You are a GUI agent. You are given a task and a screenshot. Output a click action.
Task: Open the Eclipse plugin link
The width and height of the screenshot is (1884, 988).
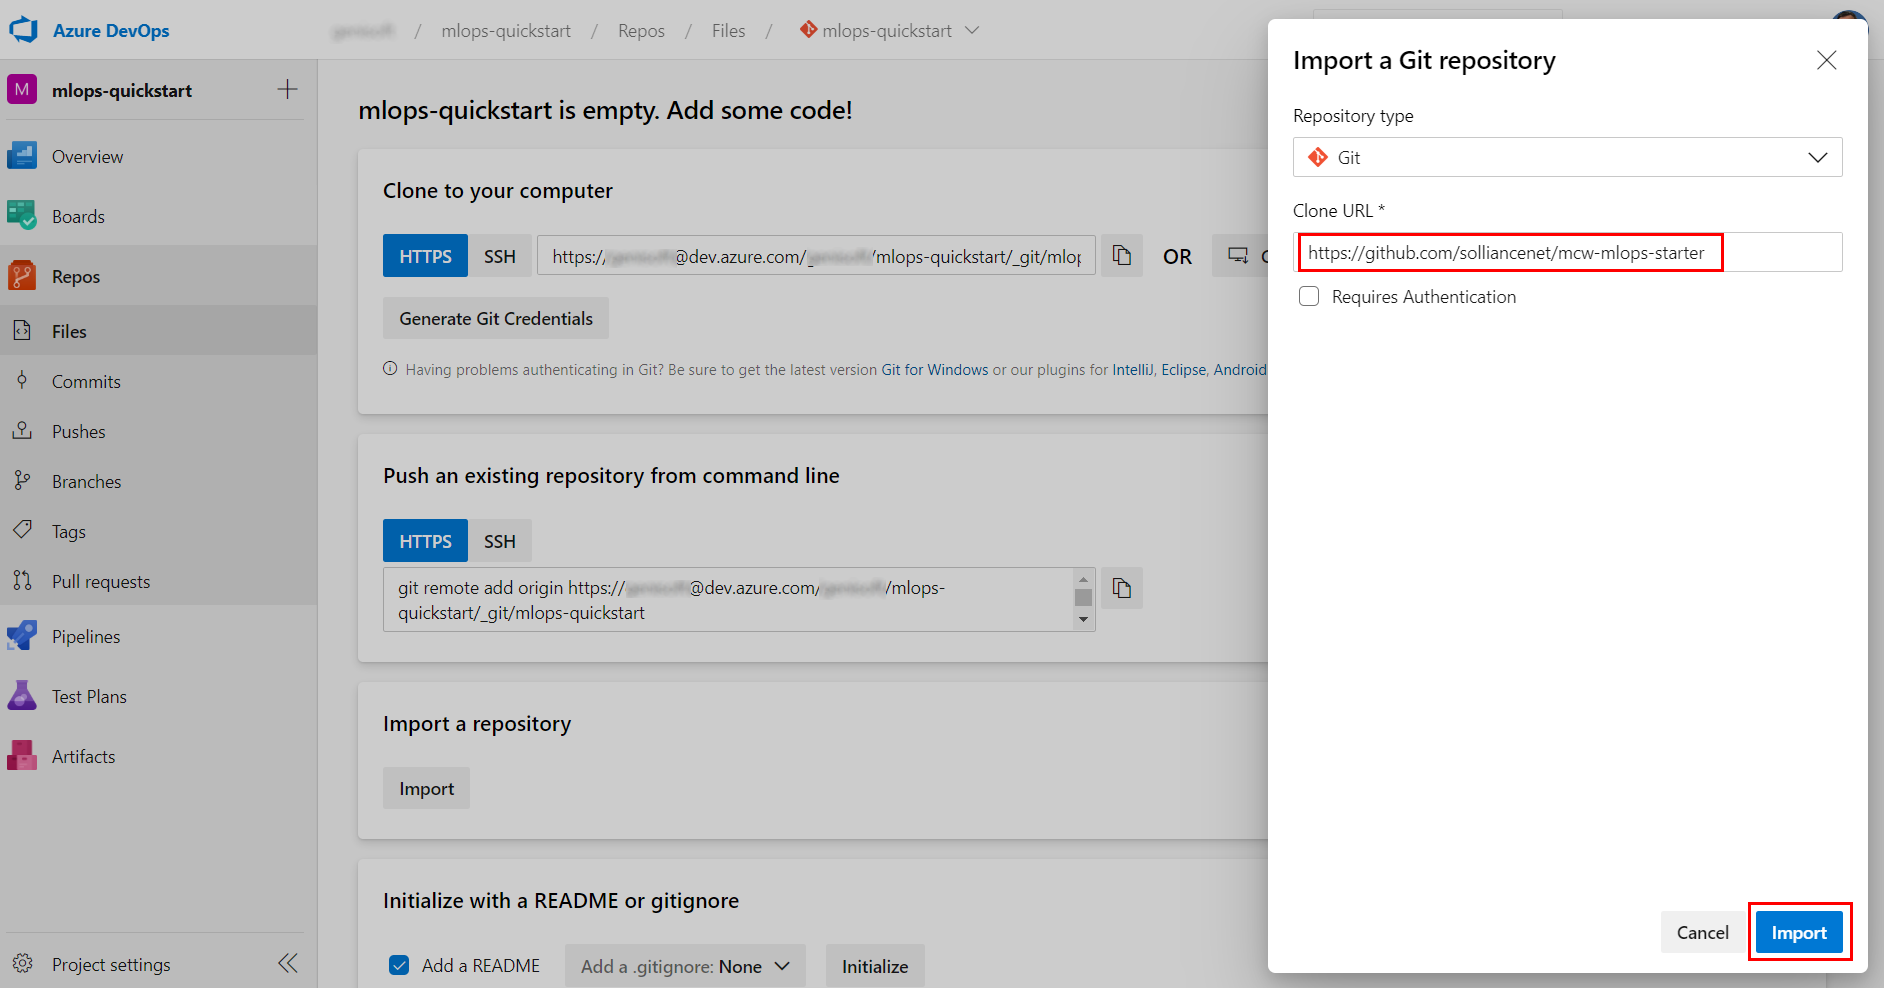[1183, 369]
